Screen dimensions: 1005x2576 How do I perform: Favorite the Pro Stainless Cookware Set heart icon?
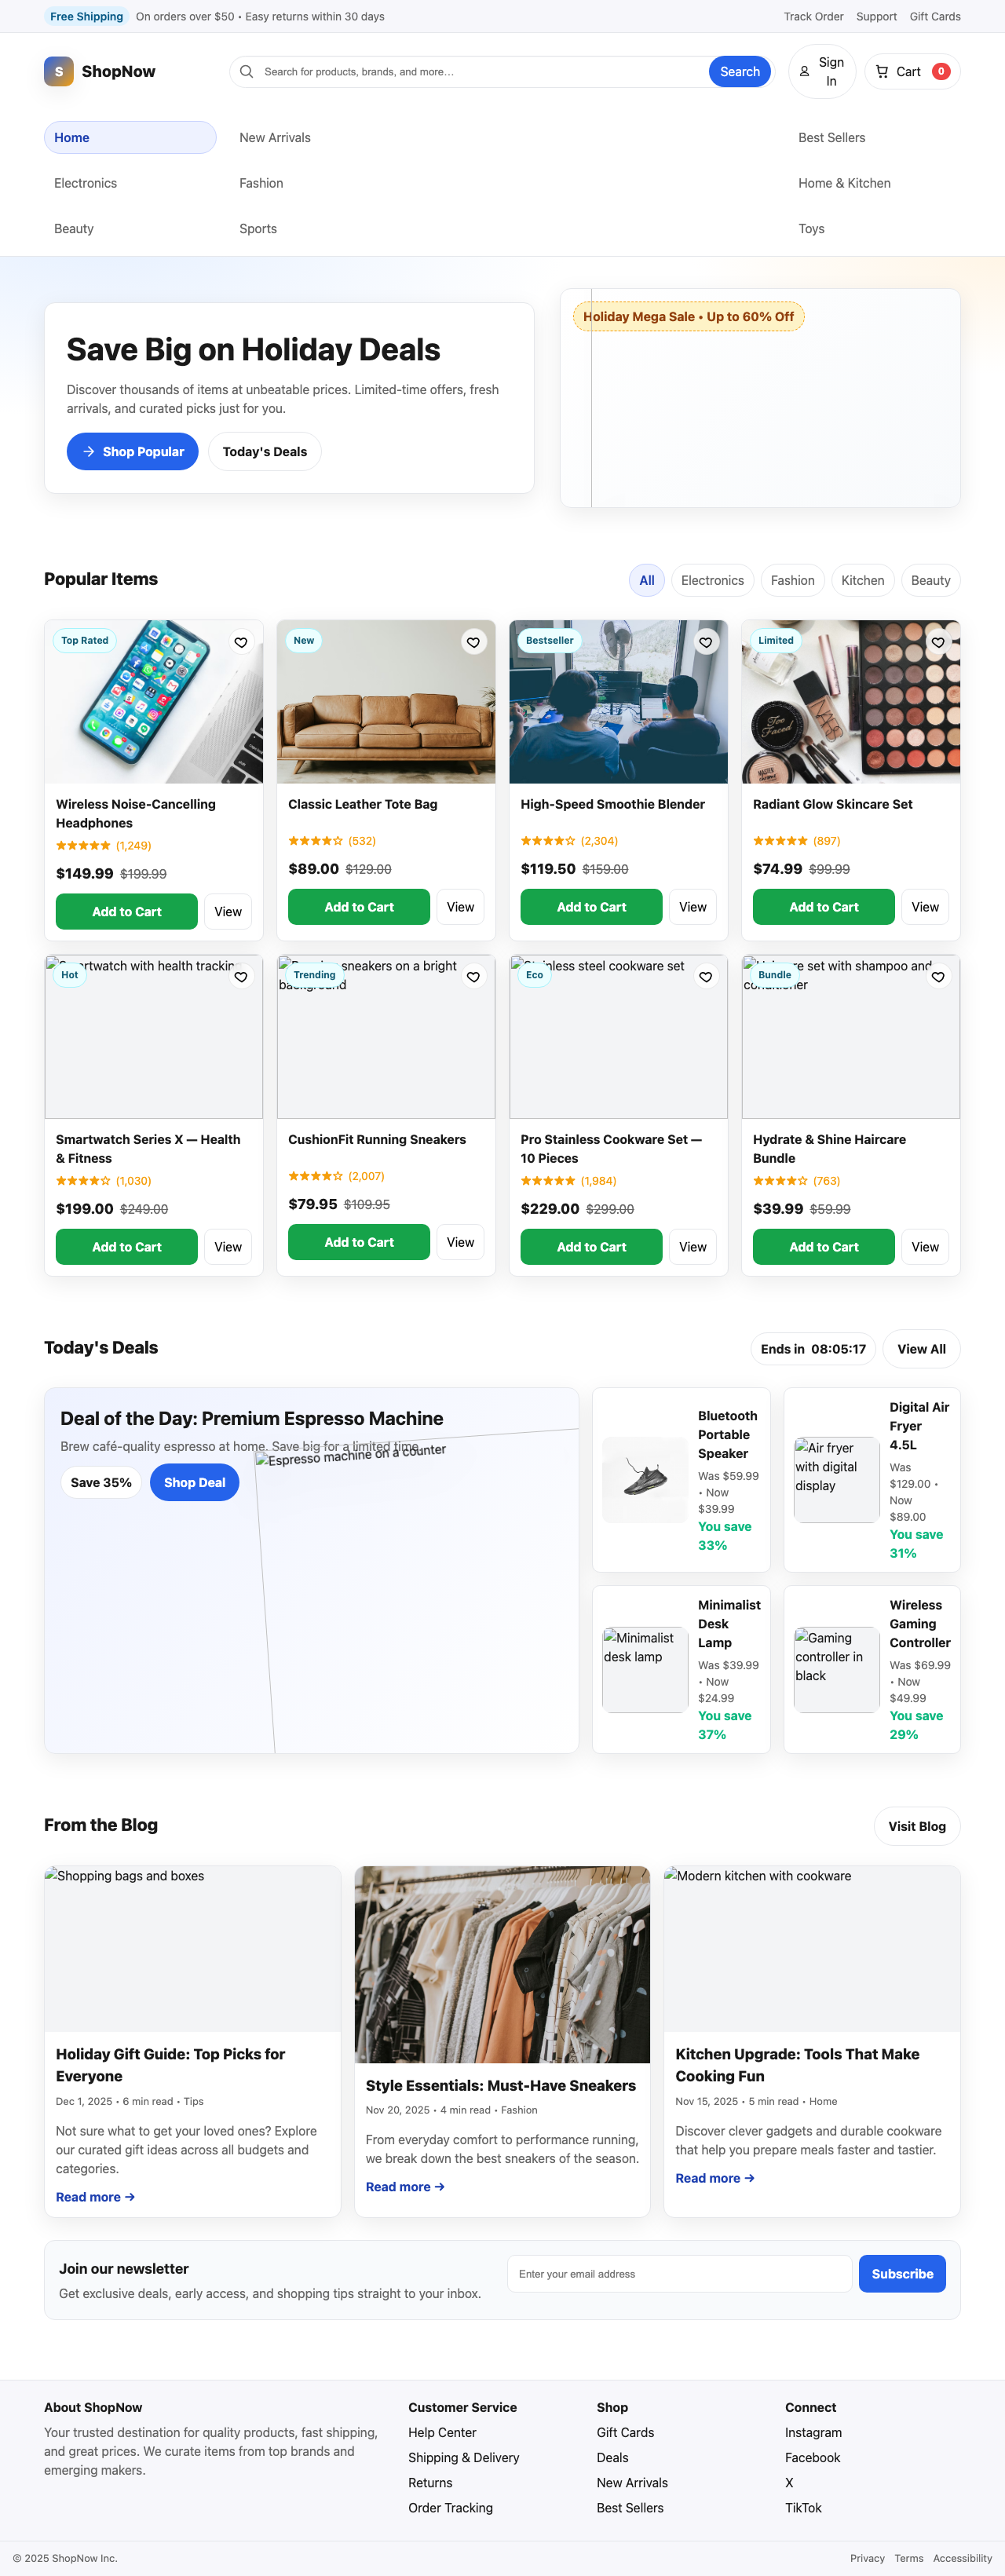[706, 978]
